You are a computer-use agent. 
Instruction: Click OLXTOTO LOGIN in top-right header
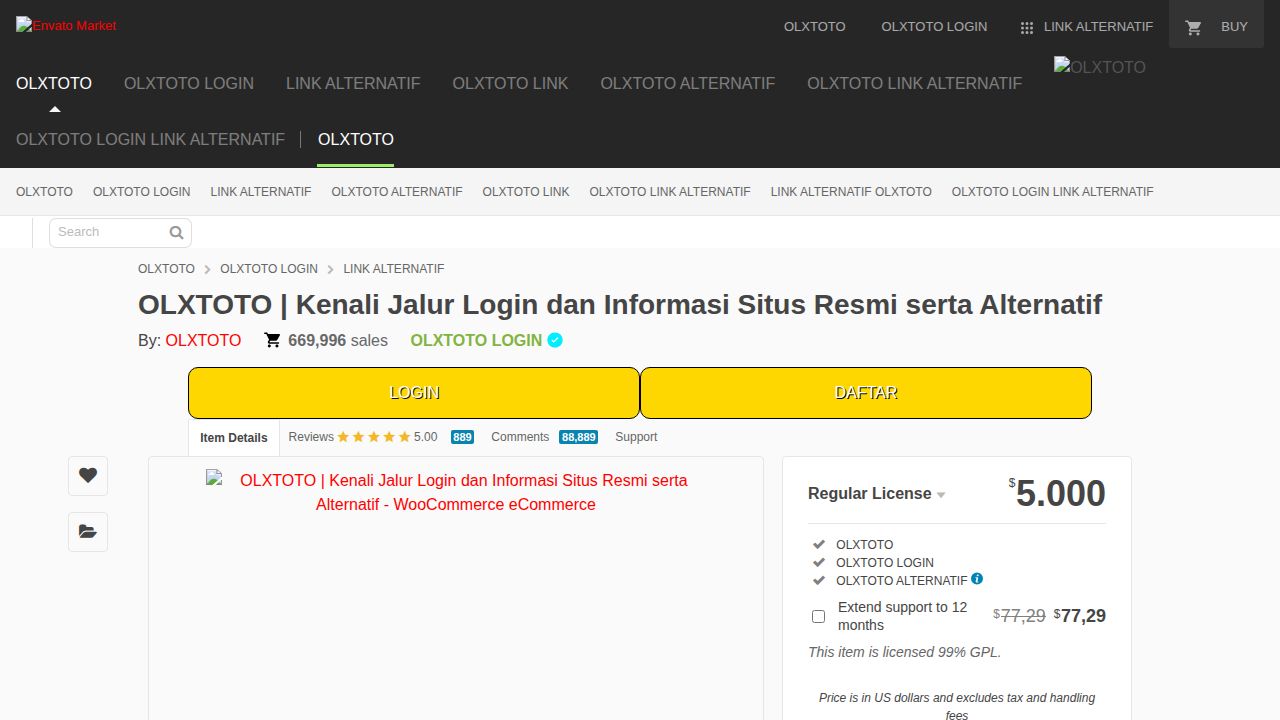tap(934, 27)
